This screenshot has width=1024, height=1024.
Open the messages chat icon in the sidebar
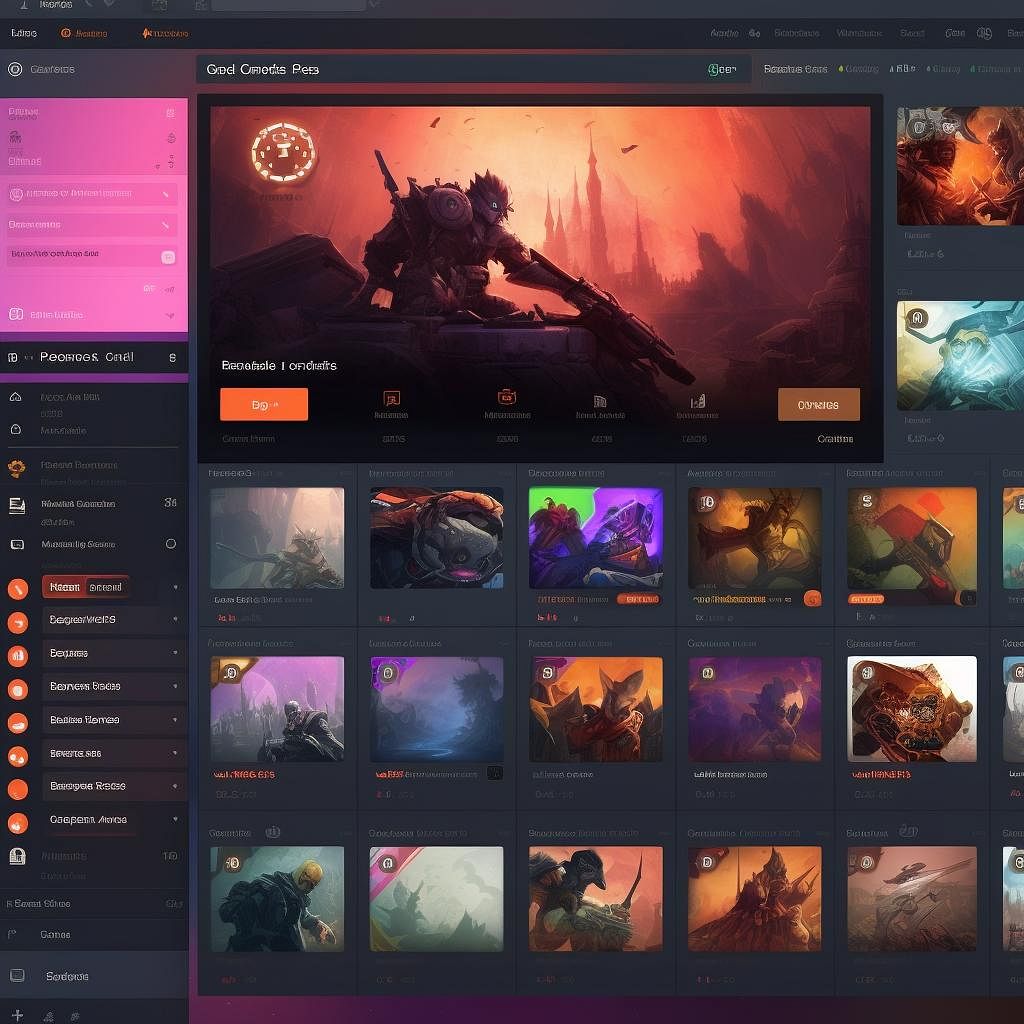click(16, 544)
